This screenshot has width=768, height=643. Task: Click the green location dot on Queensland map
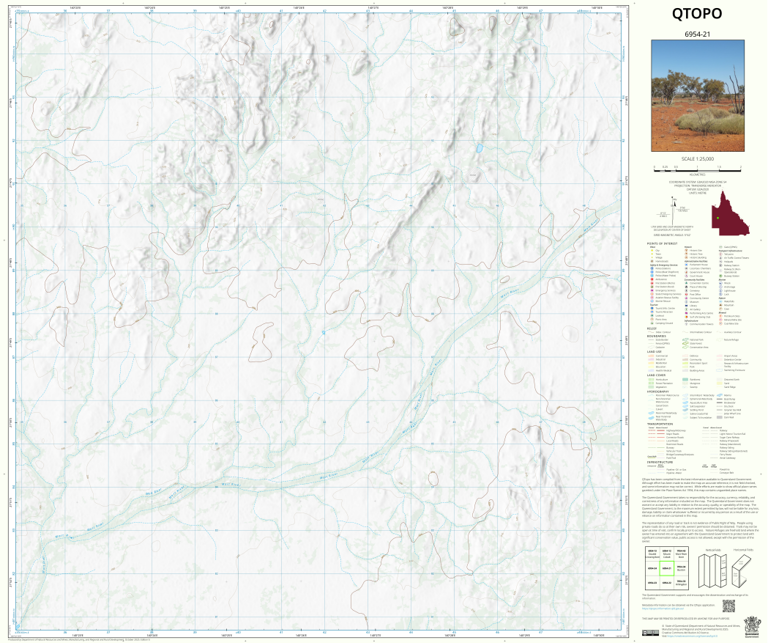pos(718,218)
